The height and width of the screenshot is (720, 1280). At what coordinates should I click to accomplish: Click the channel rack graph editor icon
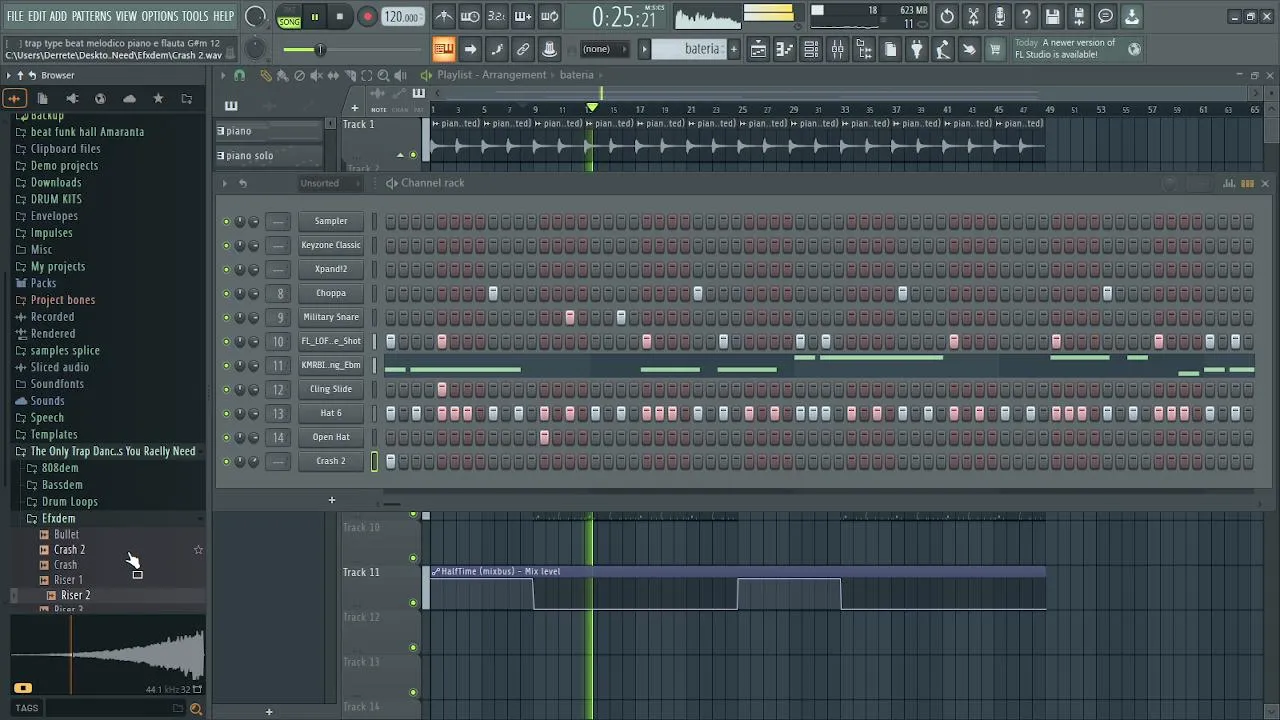1229,183
